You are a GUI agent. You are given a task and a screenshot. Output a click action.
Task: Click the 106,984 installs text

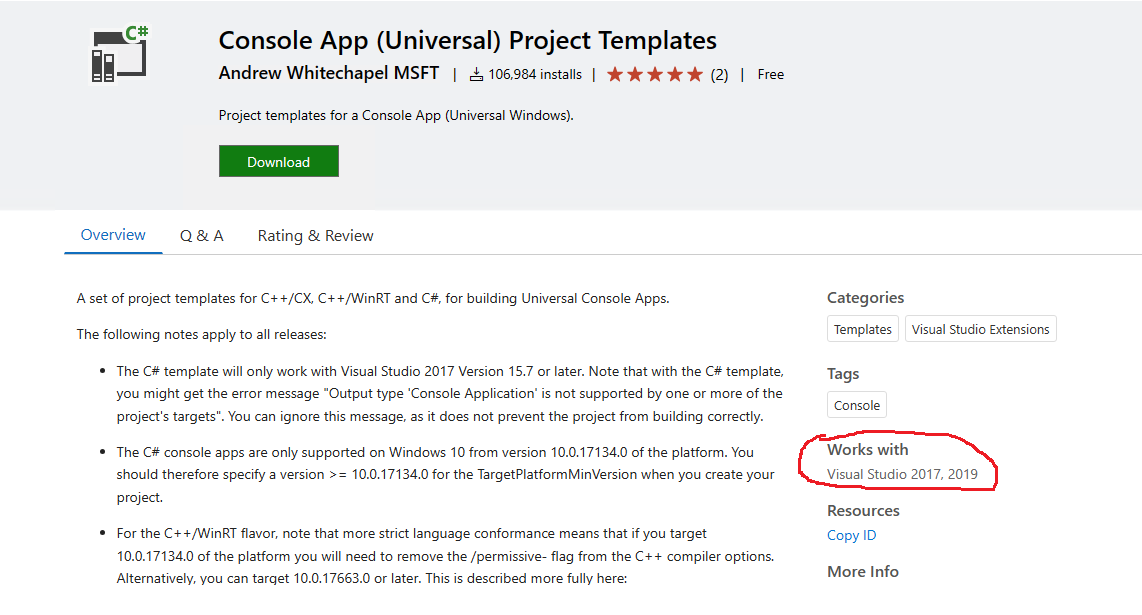(535, 74)
